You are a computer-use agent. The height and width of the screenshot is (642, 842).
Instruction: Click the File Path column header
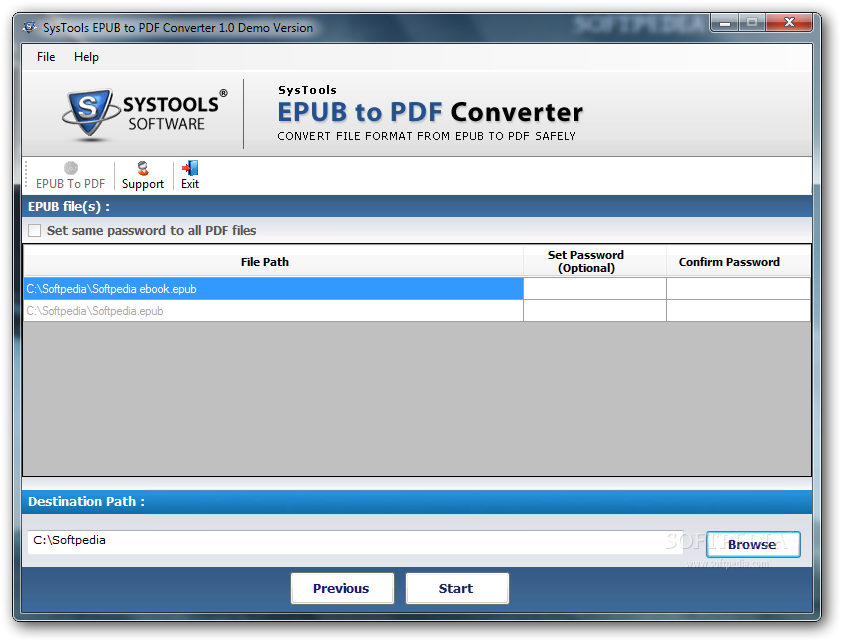point(273,261)
